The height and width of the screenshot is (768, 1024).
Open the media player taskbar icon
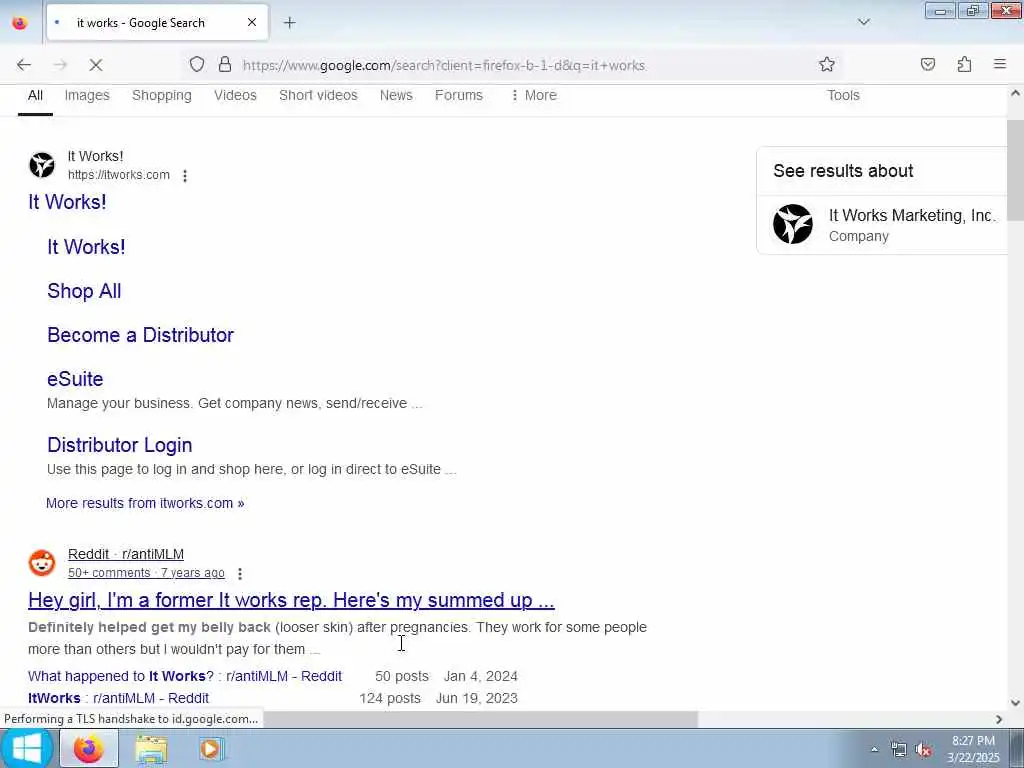tap(210, 749)
